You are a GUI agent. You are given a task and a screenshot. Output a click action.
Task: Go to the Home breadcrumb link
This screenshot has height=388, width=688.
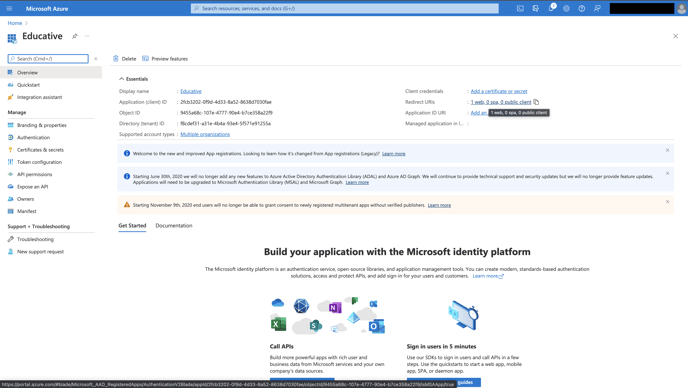click(14, 23)
